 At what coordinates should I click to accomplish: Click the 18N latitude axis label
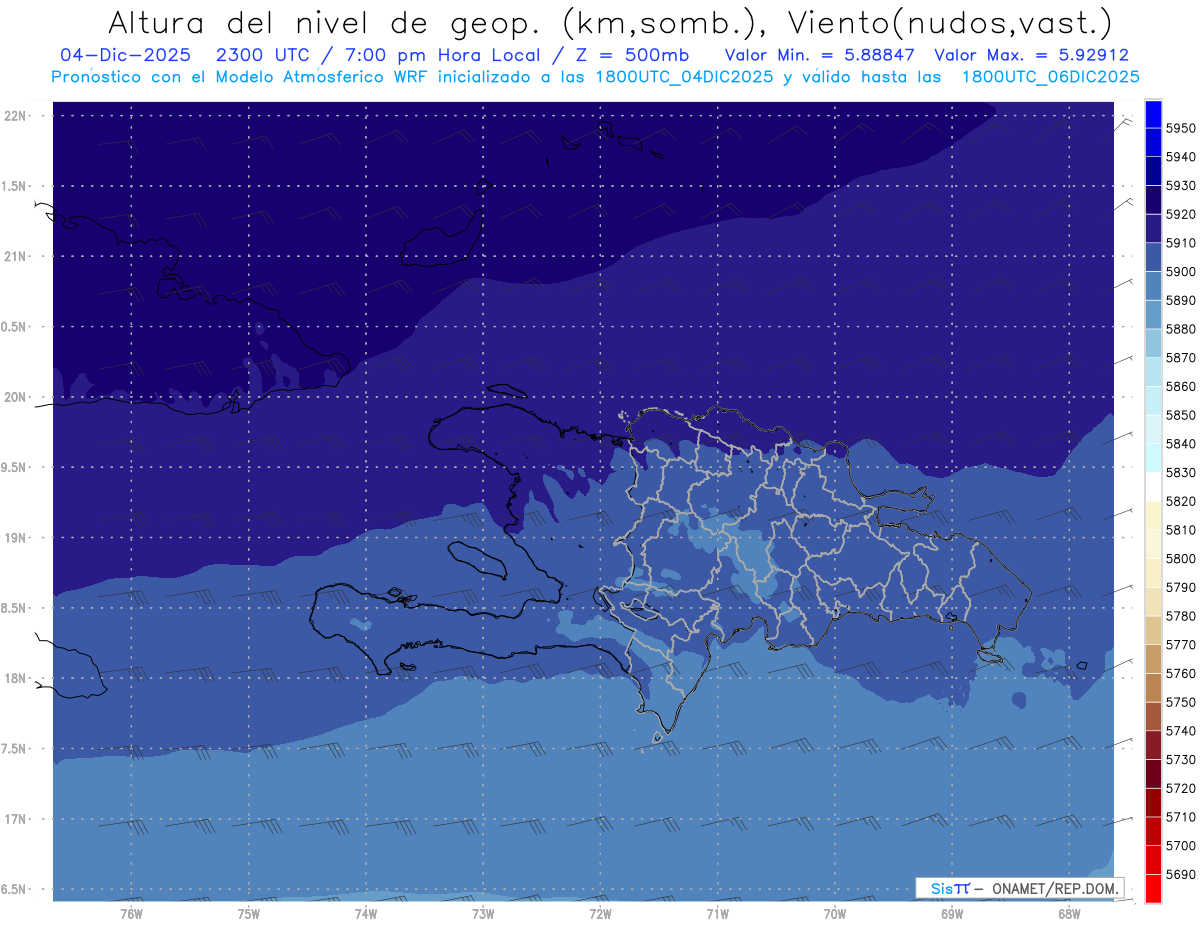(17, 678)
